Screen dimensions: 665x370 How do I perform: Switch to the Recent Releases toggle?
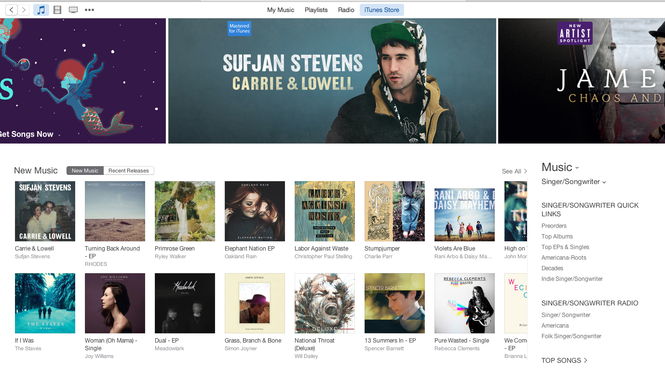(129, 171)
